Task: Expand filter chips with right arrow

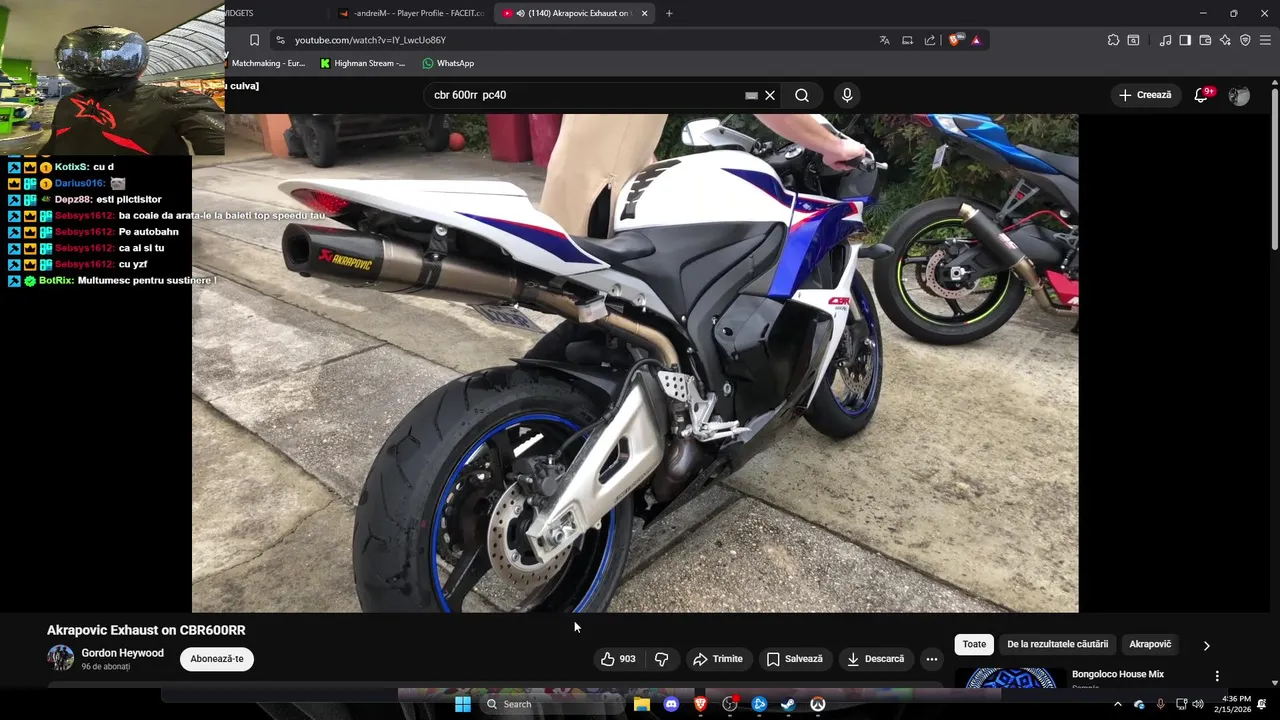Action: [x=1206, y=645]
